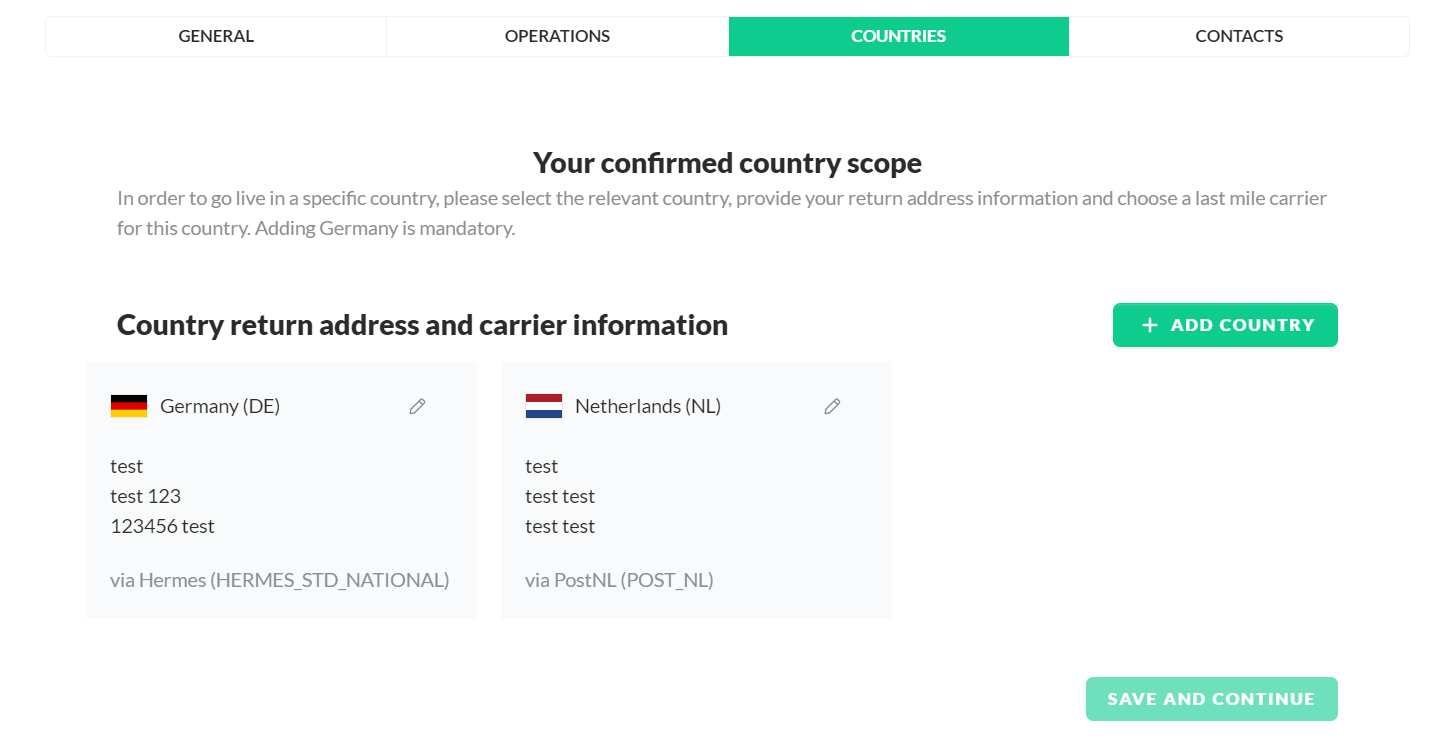Click the Your confirmed country scope heading
The image size is (1447, 745).
tap(727, 162)
